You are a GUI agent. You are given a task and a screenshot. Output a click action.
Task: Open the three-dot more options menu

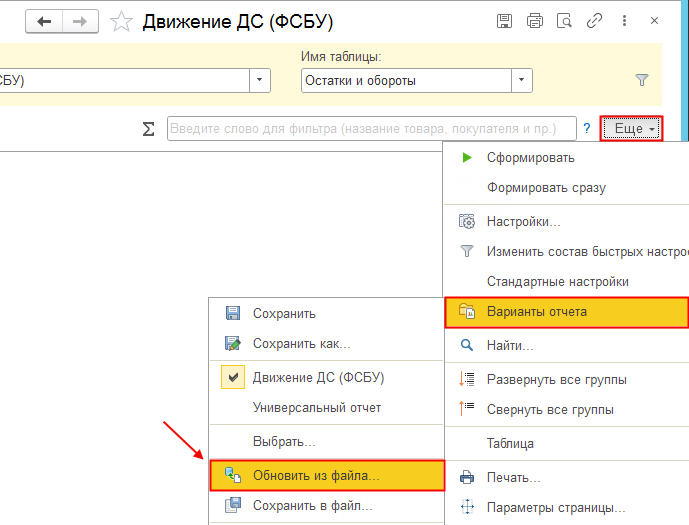click(624, 21)
